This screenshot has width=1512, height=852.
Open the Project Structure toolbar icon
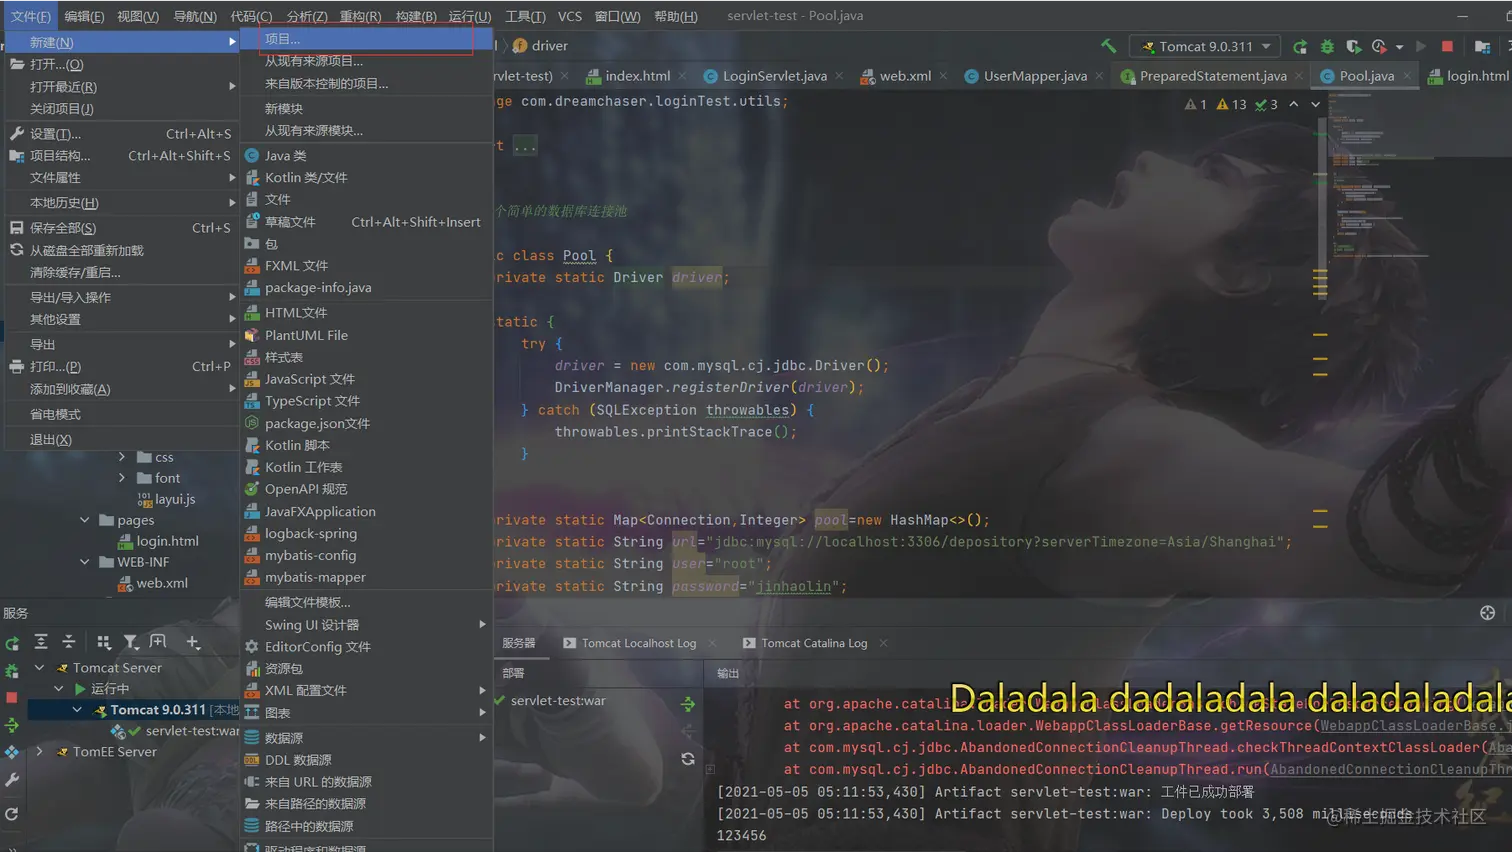1482,46
